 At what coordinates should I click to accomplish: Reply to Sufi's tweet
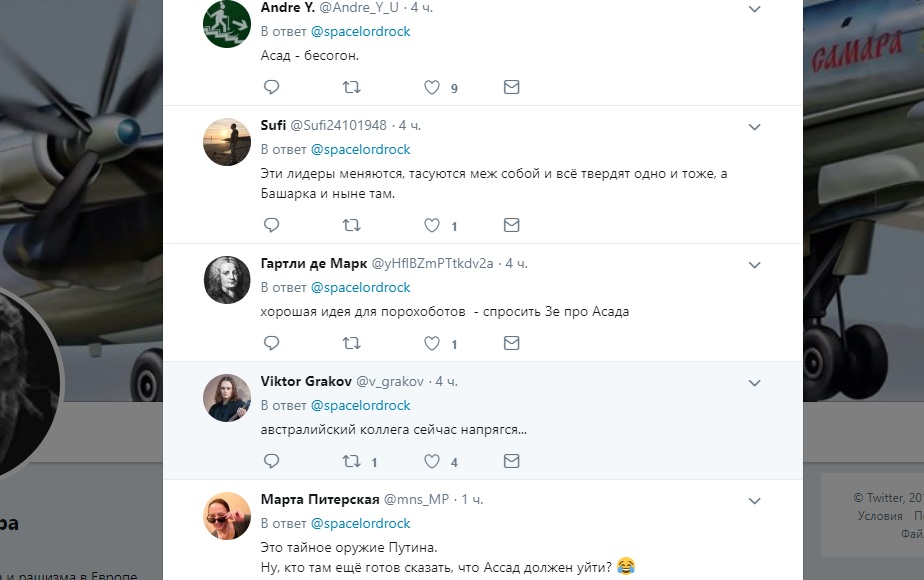click(271, 225)
